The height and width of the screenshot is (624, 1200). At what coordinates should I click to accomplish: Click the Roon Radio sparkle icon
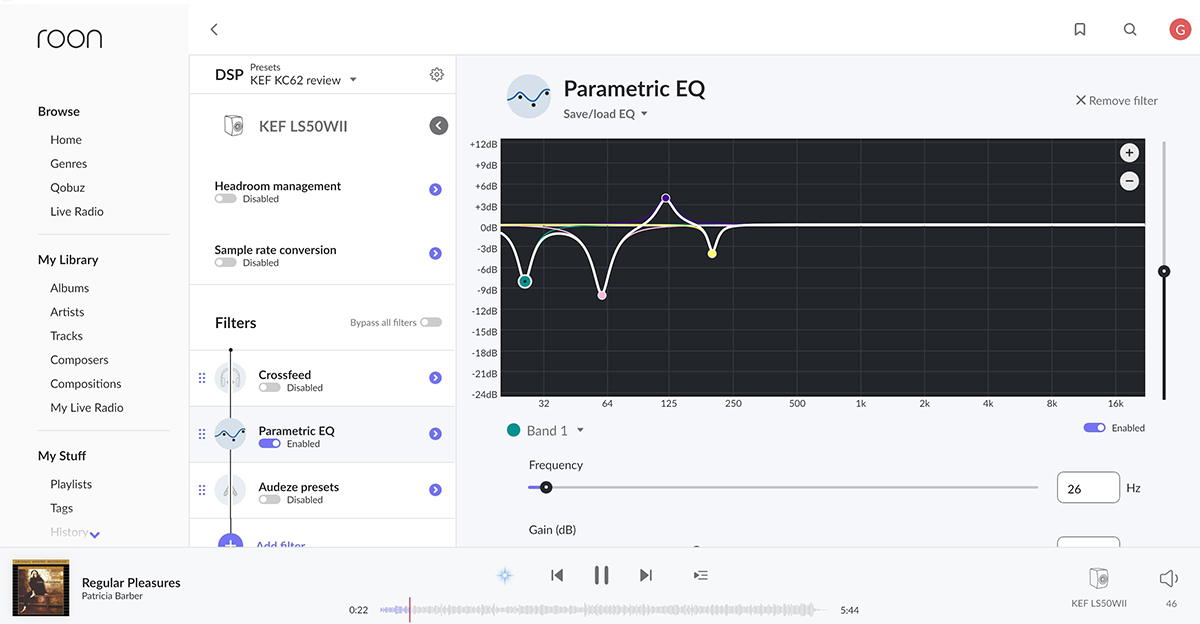505,575
